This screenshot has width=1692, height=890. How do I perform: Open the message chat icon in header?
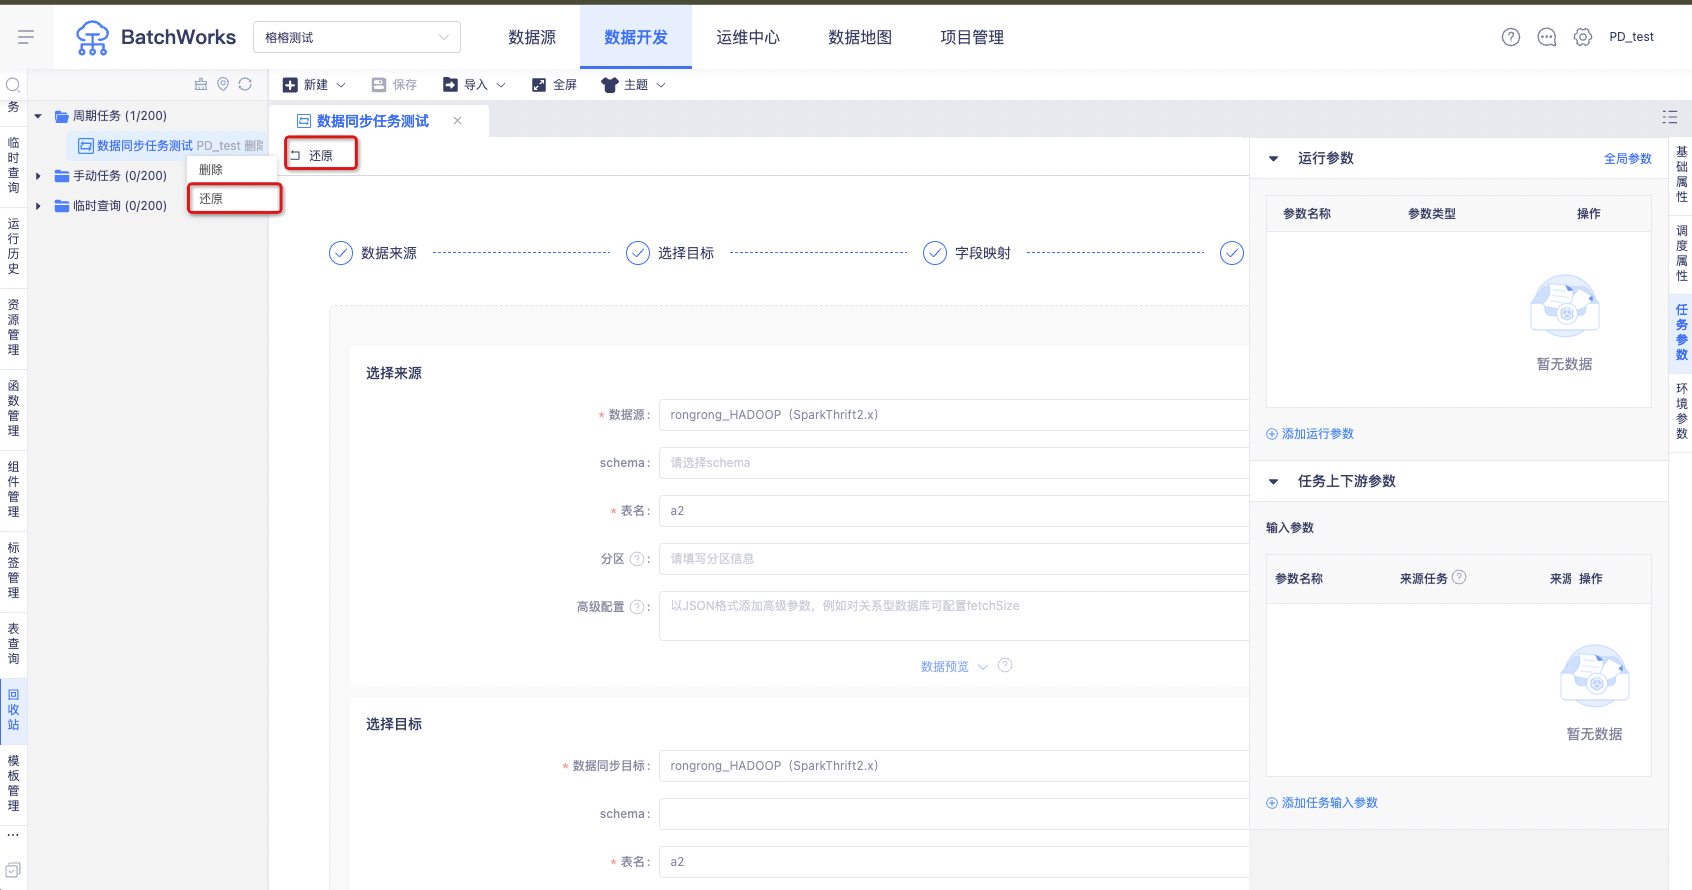(1547, 37)
